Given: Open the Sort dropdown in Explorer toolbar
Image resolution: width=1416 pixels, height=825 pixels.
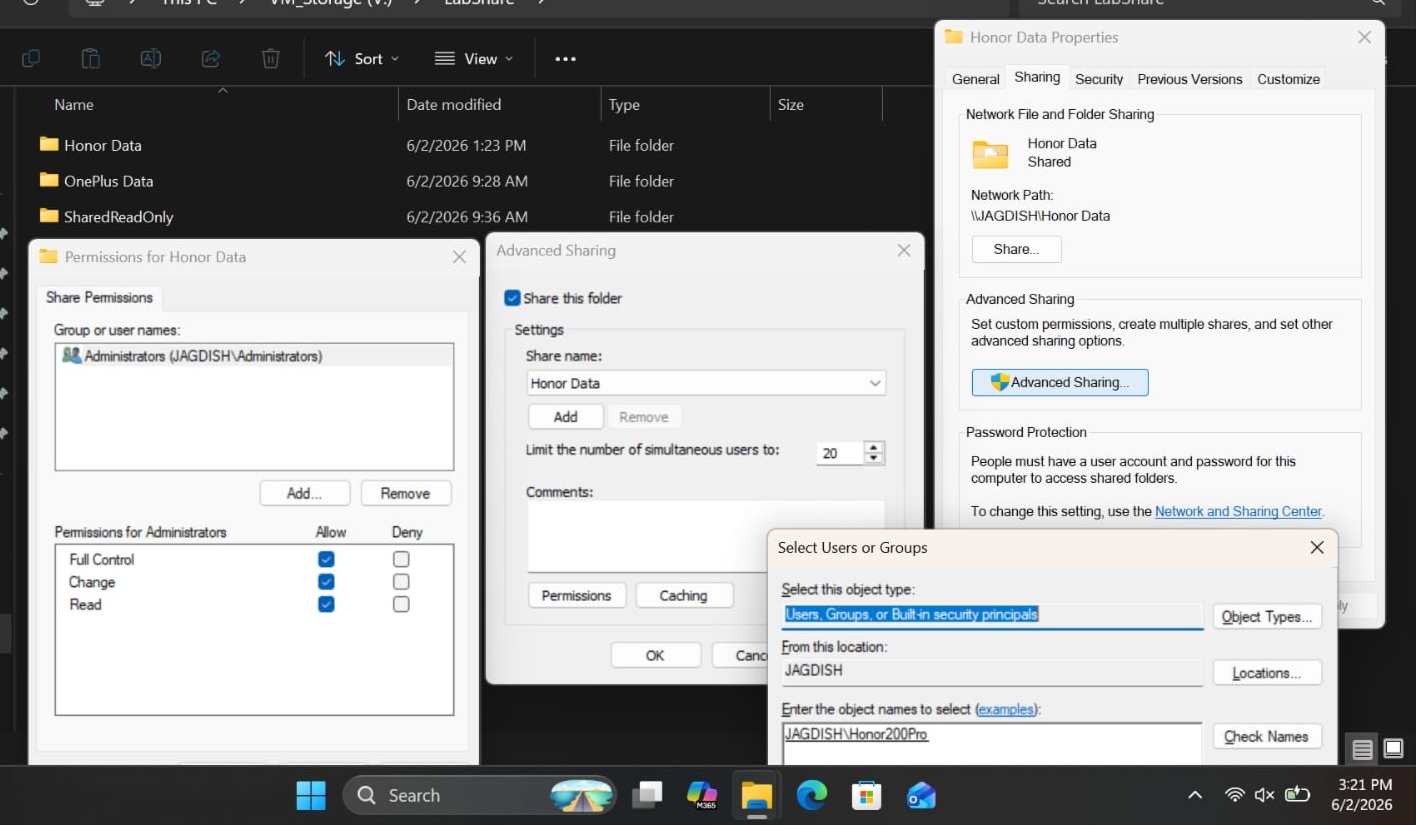Looking at the screenshot, I should pos(362,59).
